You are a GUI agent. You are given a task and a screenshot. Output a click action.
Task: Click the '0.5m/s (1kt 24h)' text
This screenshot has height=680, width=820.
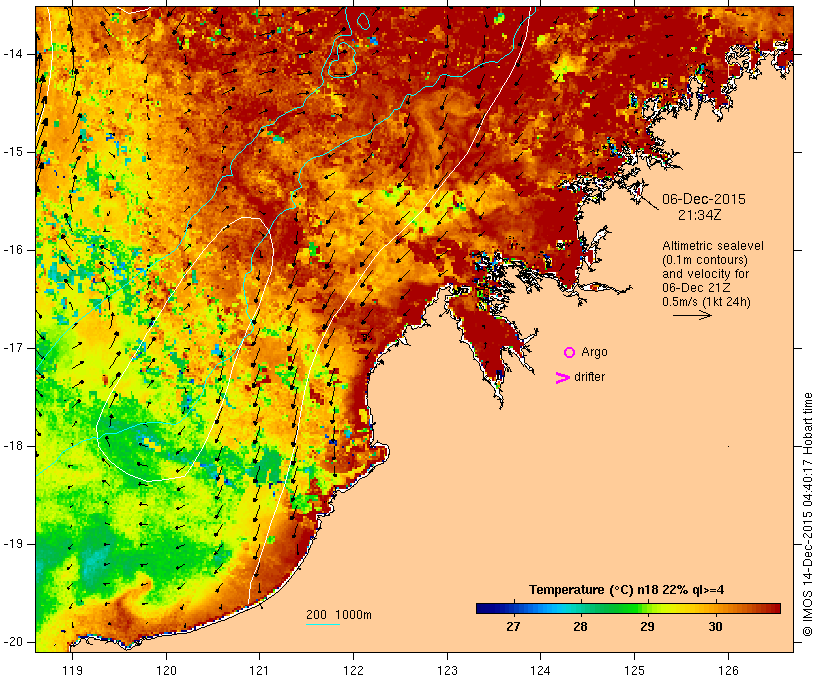(706, 302)
